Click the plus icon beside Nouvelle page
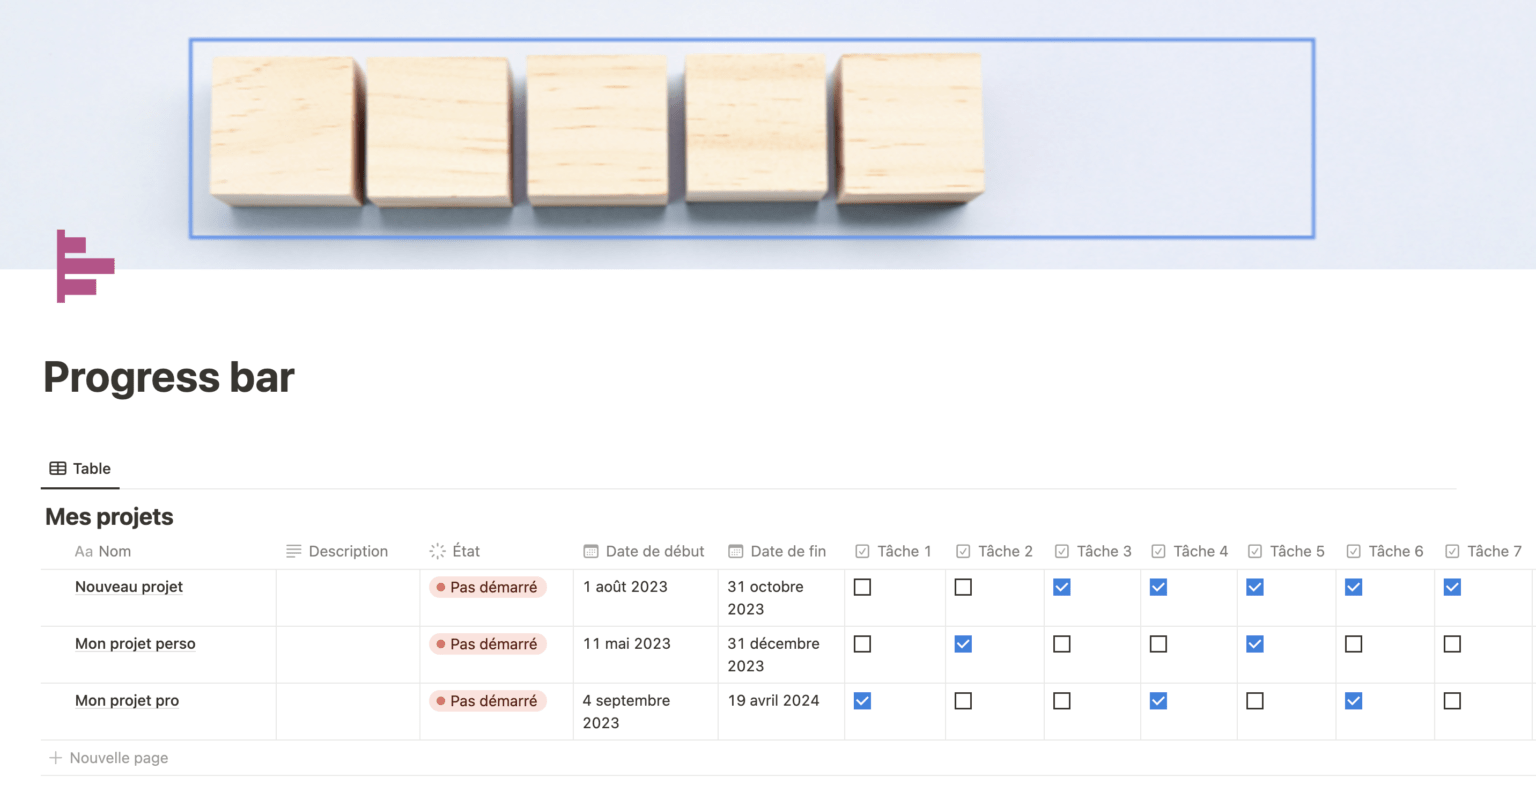The image size is (1536, 791). point(56,758)
